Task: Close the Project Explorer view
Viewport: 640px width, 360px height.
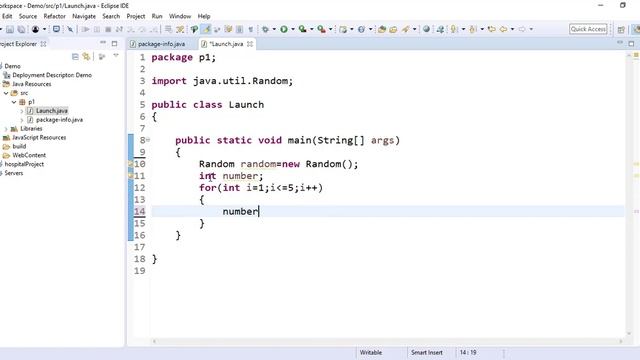Action: pyautogui.click(x=43, y=44)
